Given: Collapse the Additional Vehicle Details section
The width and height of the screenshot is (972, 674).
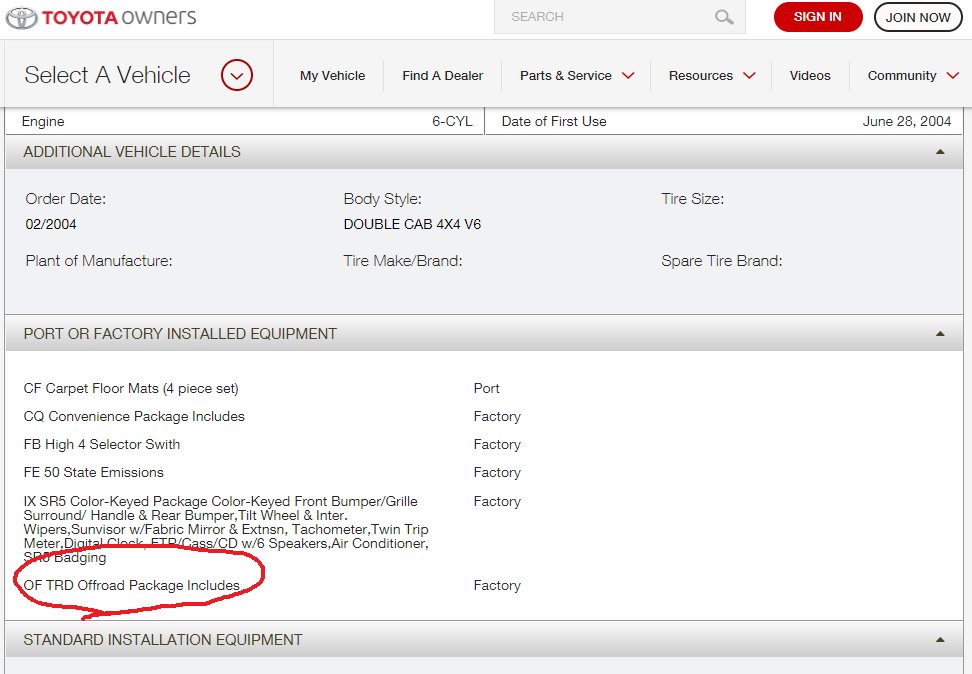Looking at the screenshot, I should pos(940,152).
